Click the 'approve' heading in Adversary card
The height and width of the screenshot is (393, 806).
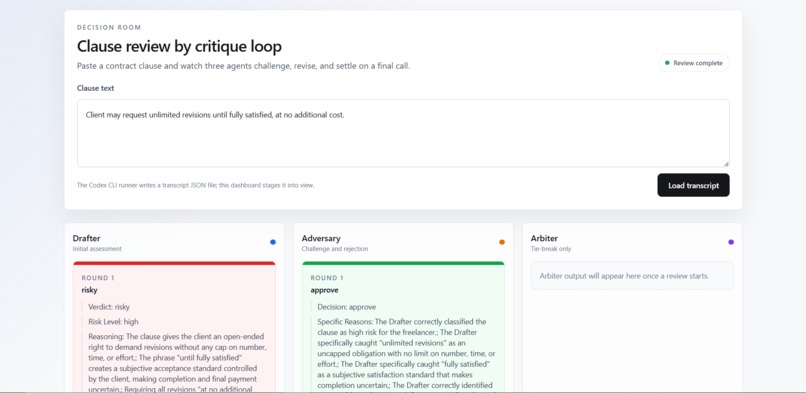point(324,290)
